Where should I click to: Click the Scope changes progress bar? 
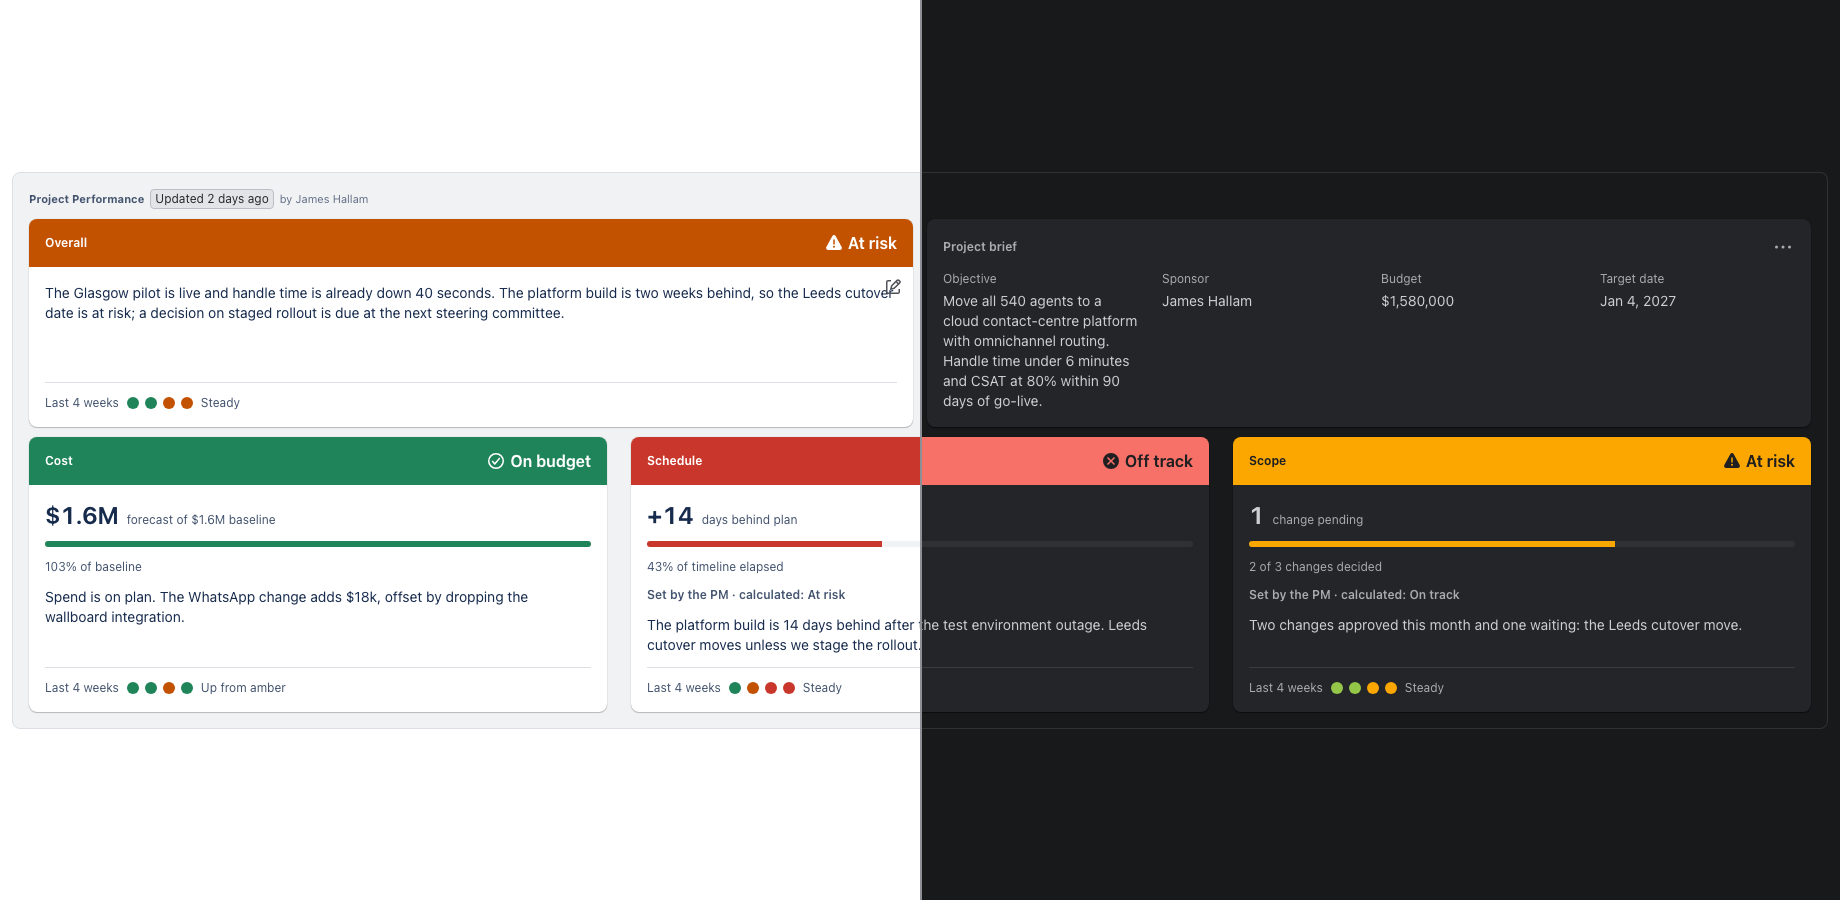coord(1522,544)
